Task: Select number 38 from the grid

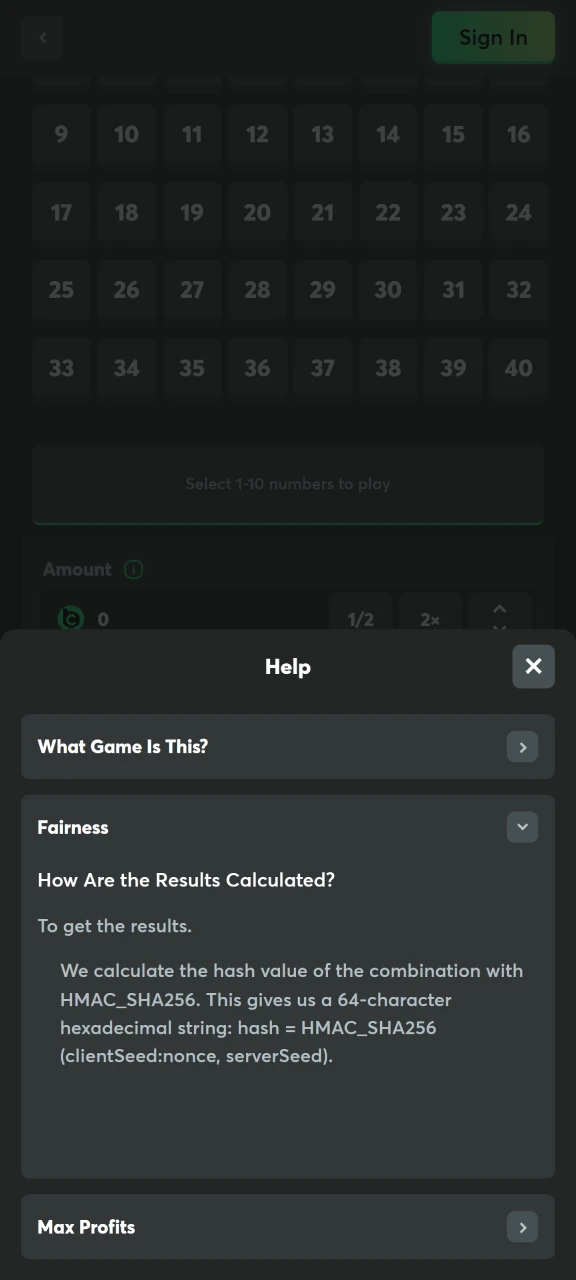Action: pyautogui.click(x=388, y=368)
